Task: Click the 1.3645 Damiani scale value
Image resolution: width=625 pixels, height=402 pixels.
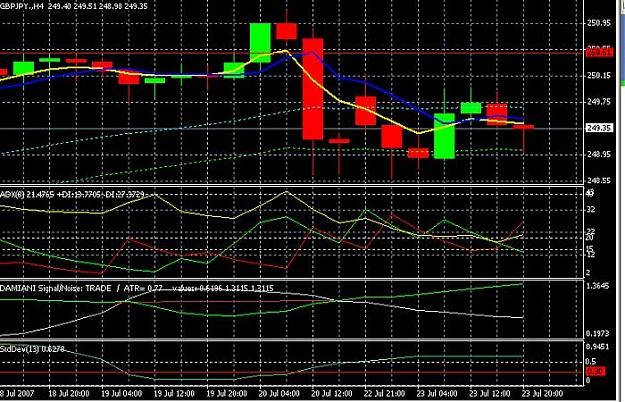Action: click(598, 286)
